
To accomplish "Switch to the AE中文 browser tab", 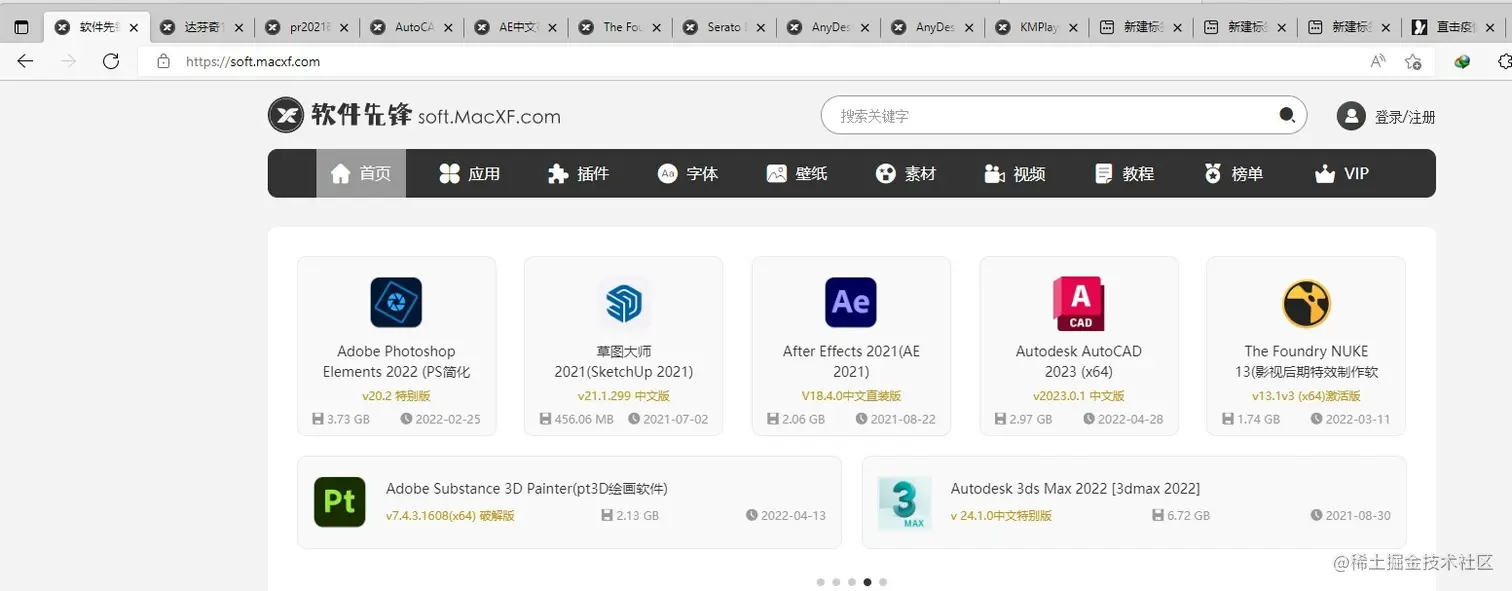I will point(514,28).
